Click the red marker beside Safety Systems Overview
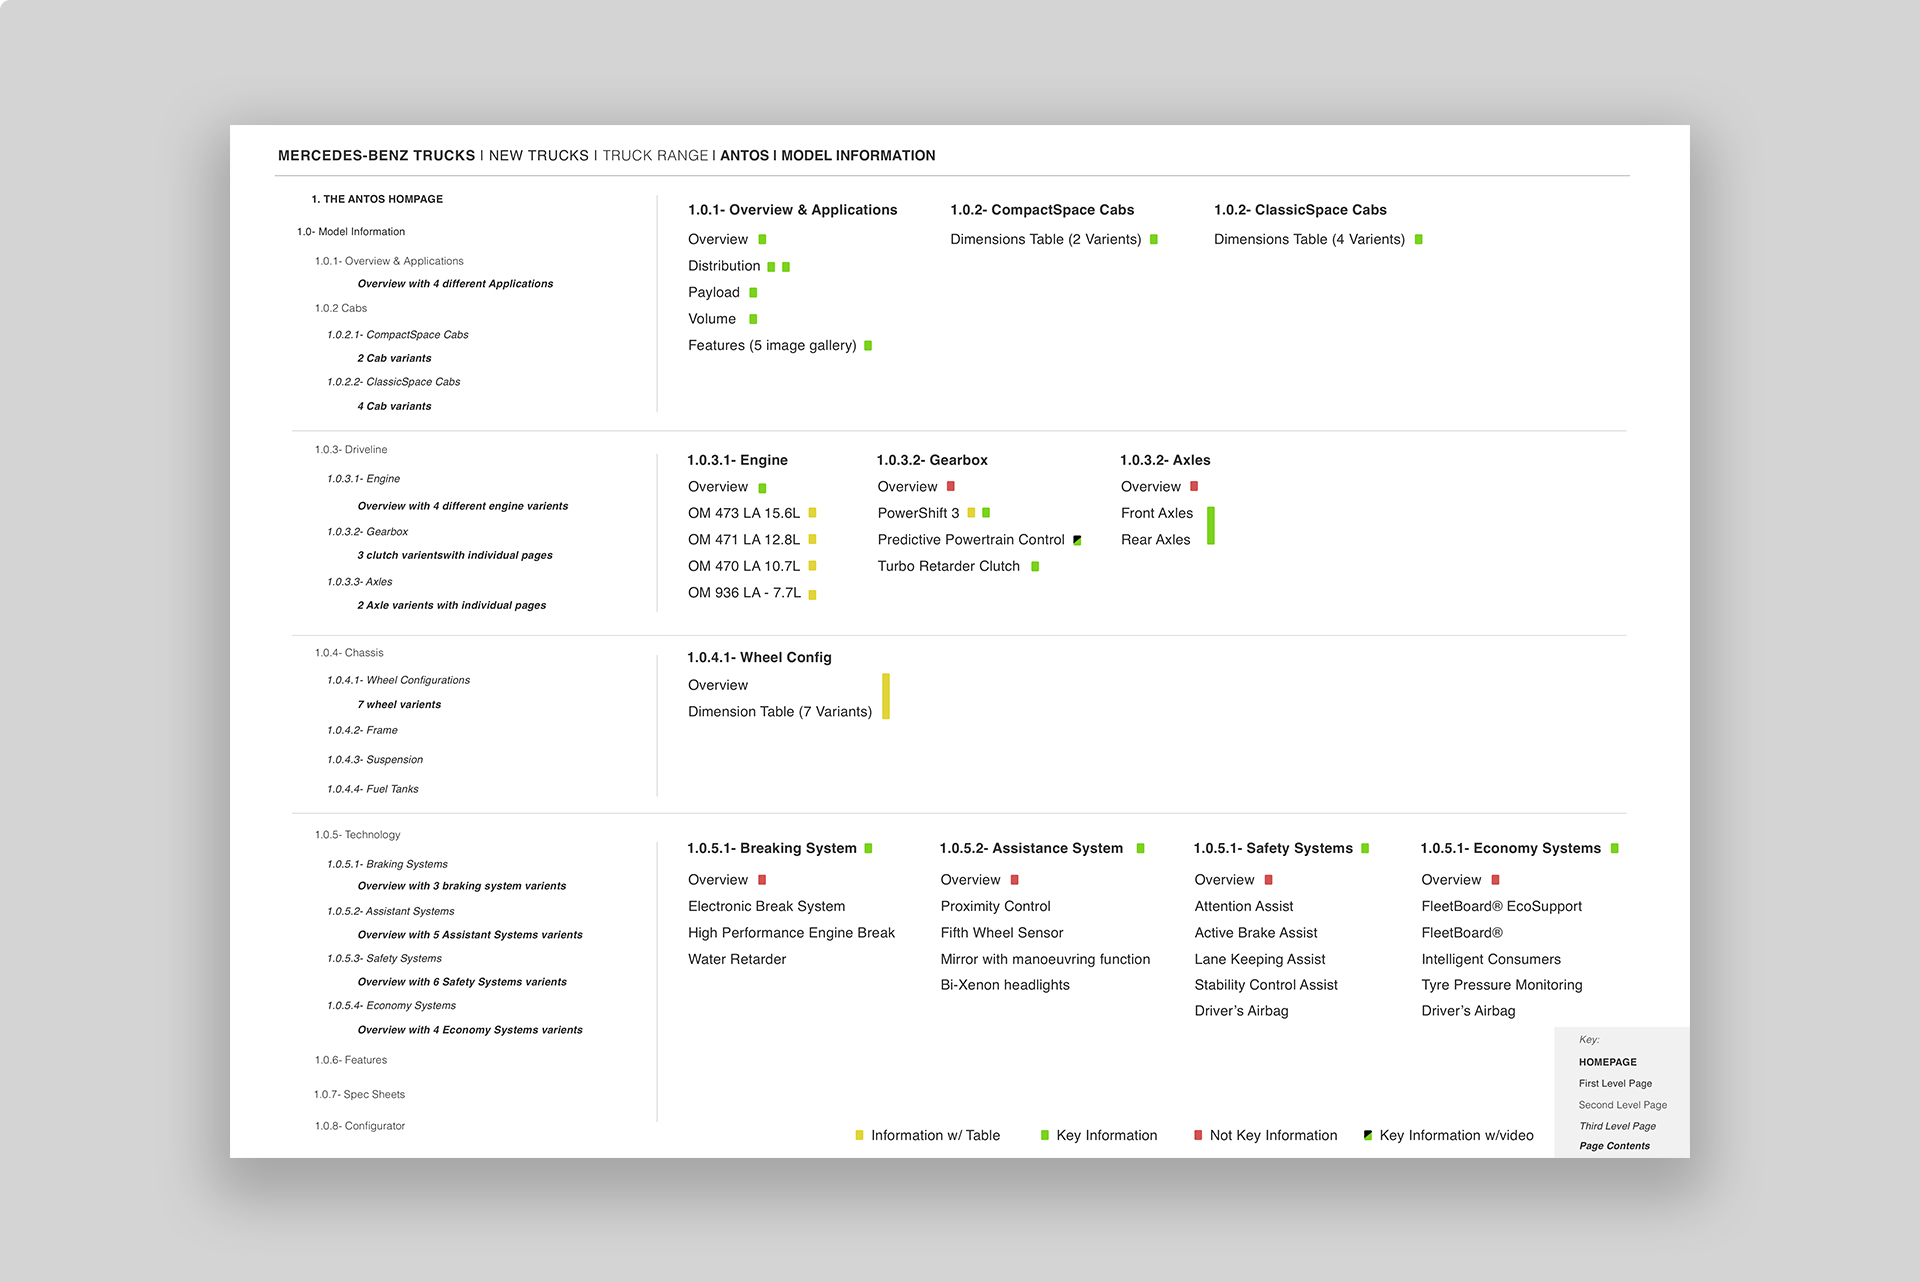Screen dimensions: 1920x1282 tap(1268, 880)
